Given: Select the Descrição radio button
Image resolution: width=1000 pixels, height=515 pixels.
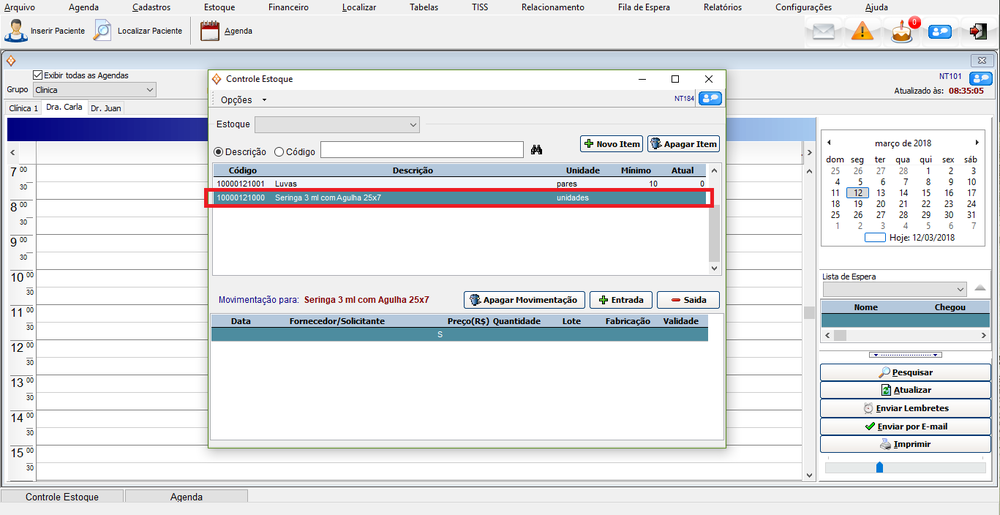Looking at the screenshot, I should pyautogui.click(x=219, y=151).
